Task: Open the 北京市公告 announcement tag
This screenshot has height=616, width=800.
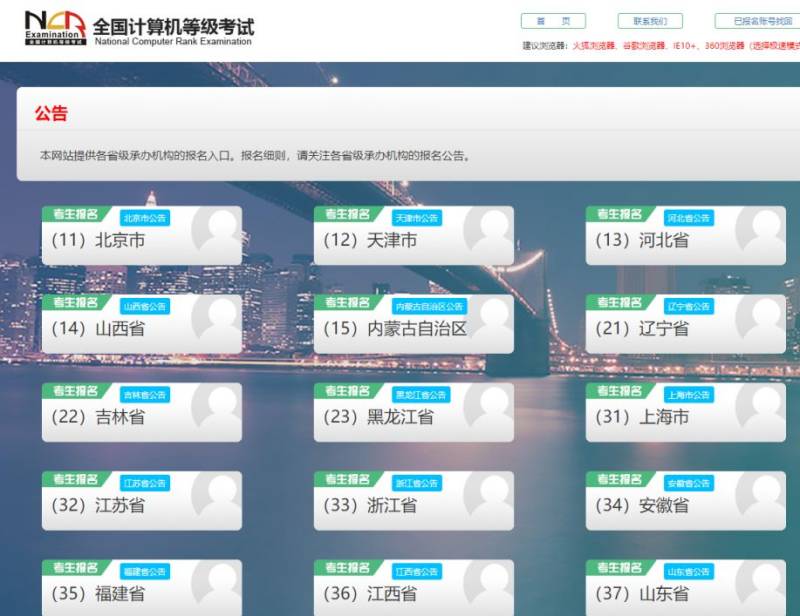Action: point(145,218)
